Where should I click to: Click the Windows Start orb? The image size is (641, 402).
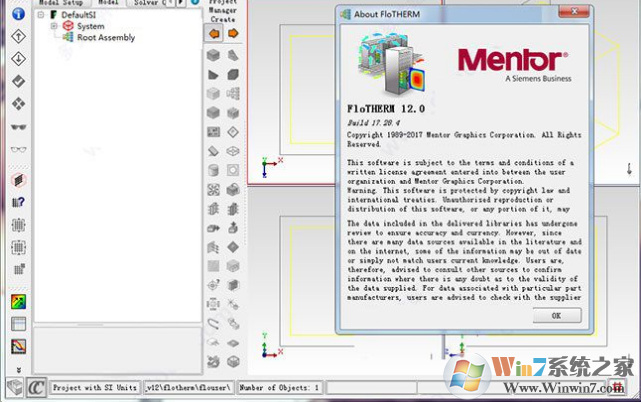click(467, 378)
